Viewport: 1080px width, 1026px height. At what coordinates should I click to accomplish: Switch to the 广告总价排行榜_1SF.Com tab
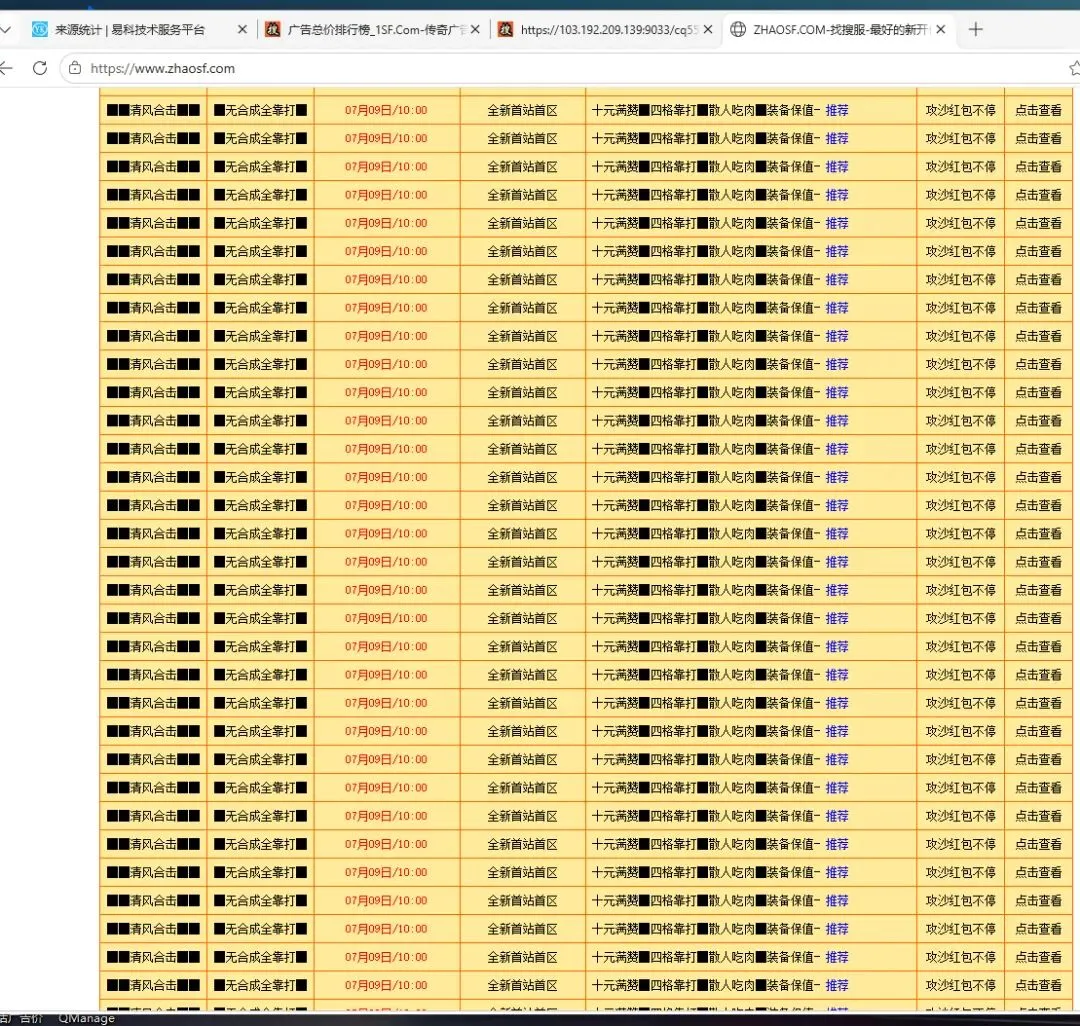click(373, 30)
